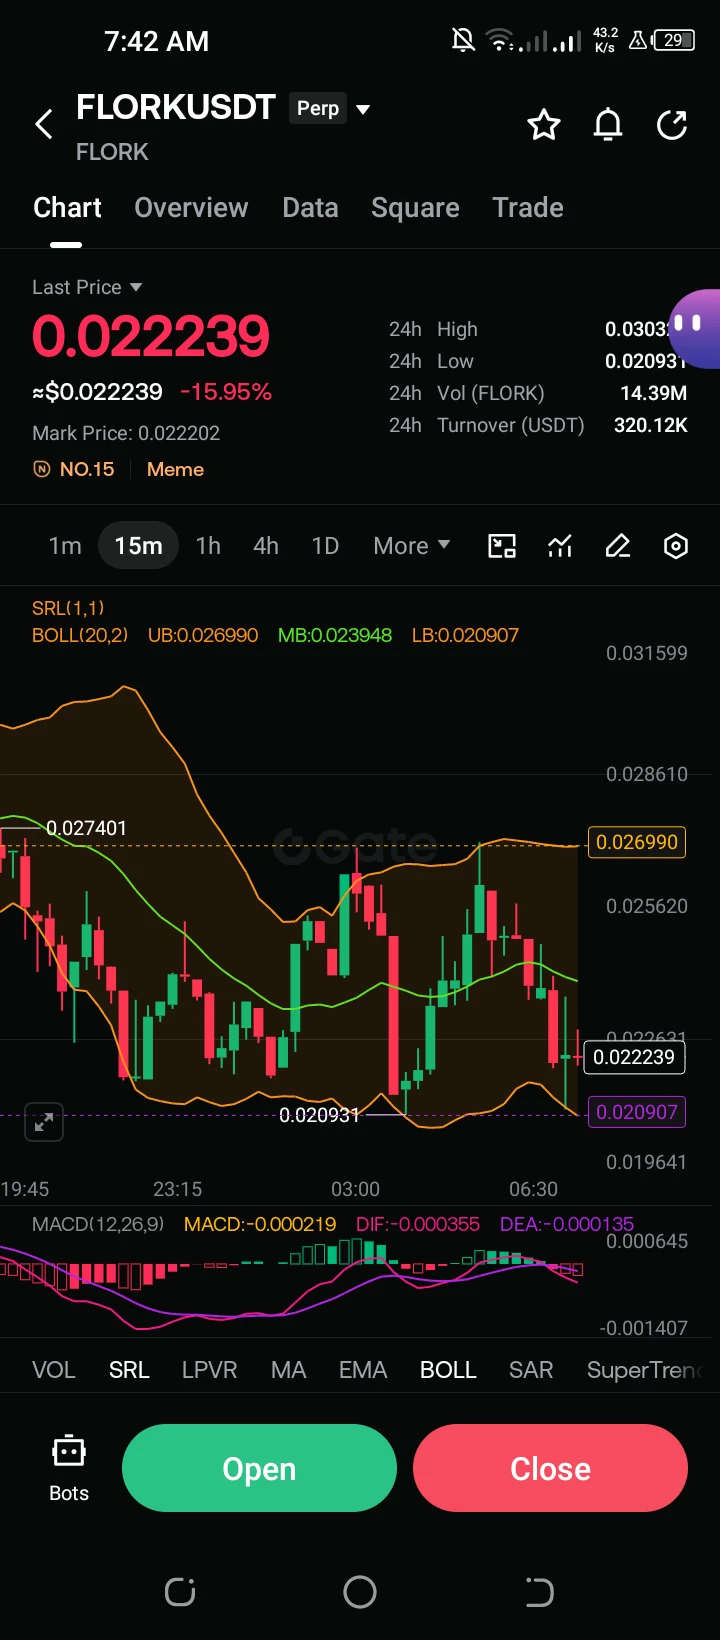Tap the 0.027401 high marker on chart
720x1640 pixels.
(x=87, y=828)
